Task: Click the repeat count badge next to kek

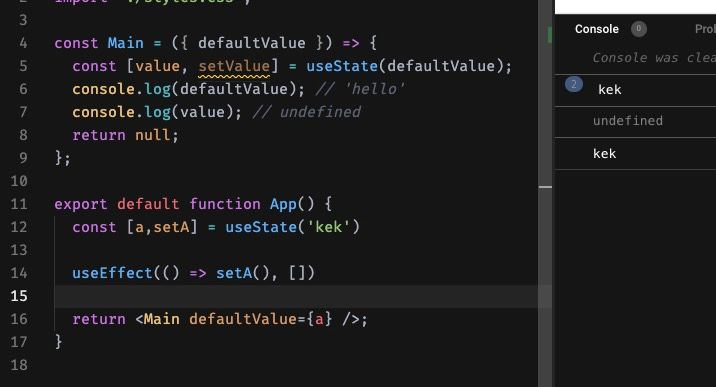Action: (574, 84)
